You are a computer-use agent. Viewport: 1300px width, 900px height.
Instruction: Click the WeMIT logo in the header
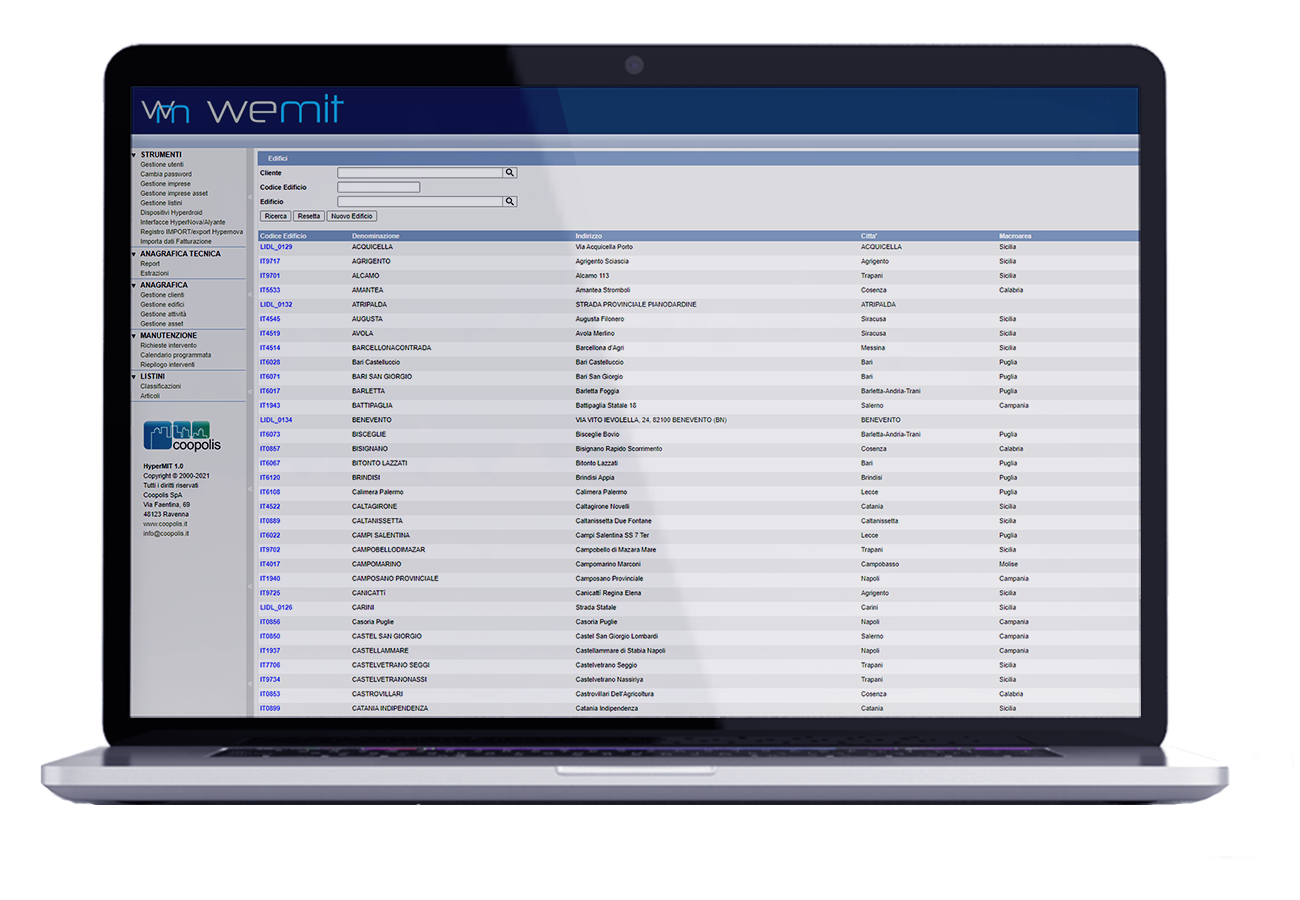tap(242, 111)
